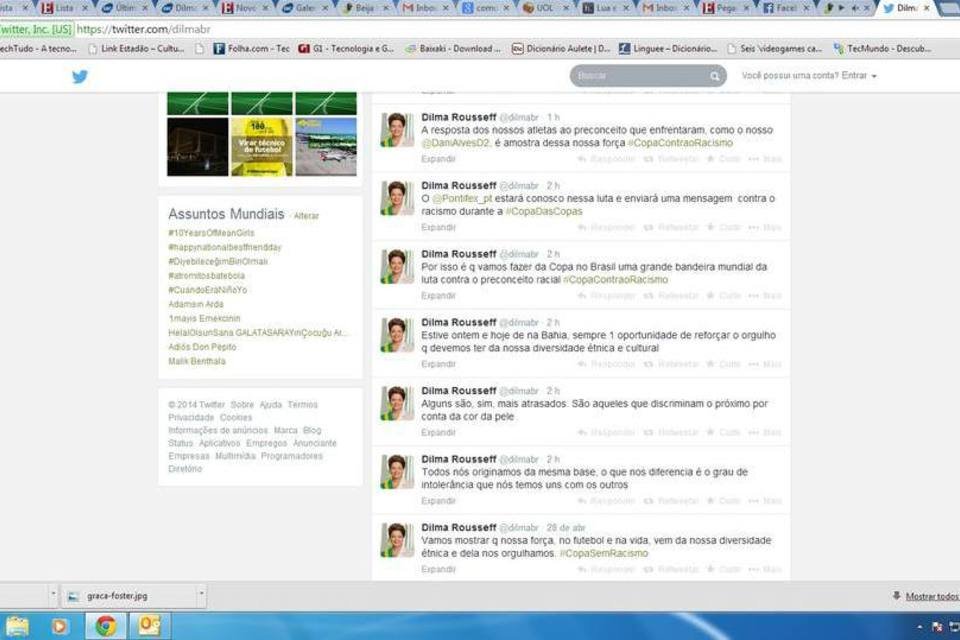This screenshot has height=640, width=960.
Task: Open Folha.com - Tec bookmark
Action: click(x=251, y=48)
